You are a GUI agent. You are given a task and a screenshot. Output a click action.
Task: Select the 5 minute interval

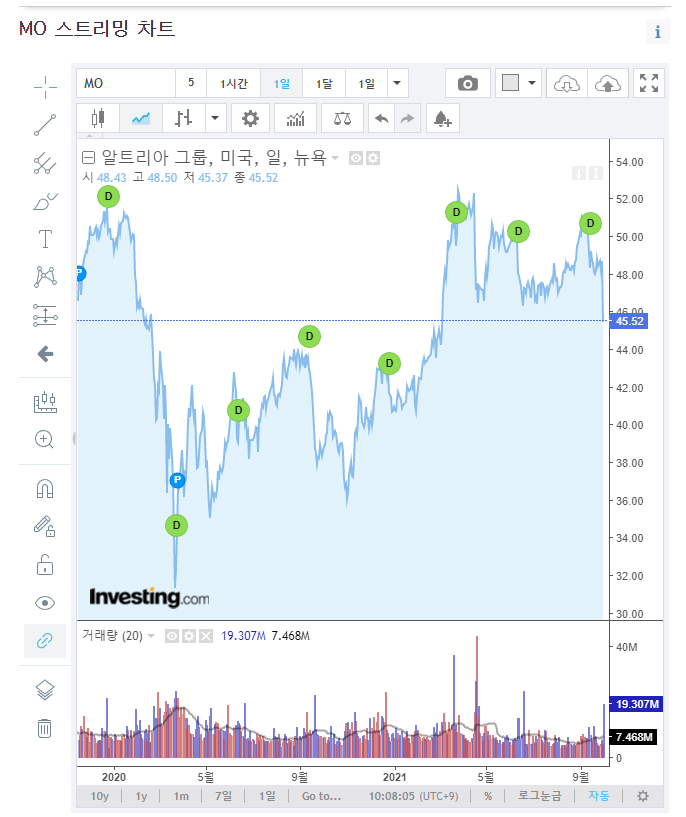(191, 83)
